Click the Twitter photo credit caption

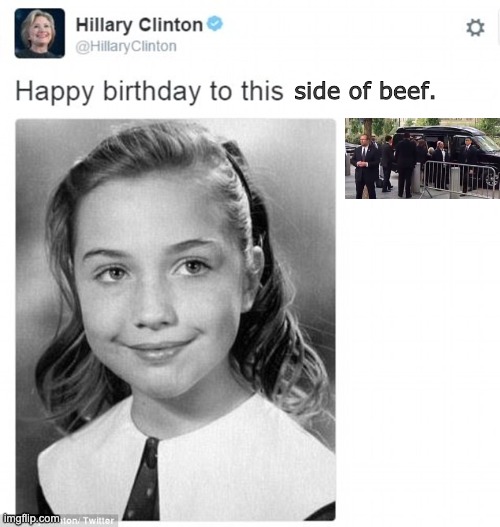click(89, 521)
